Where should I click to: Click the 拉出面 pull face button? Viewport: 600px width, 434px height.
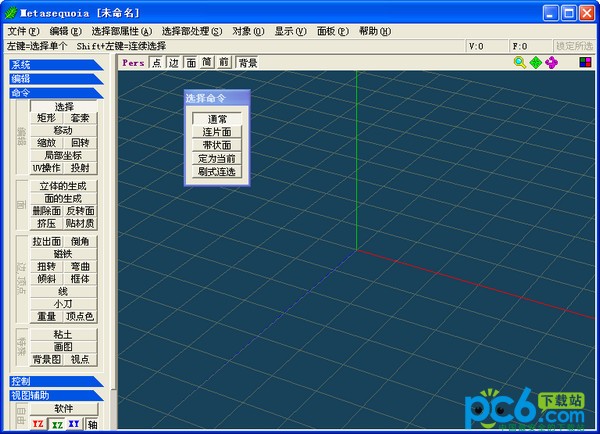click(x=46, y=241)
